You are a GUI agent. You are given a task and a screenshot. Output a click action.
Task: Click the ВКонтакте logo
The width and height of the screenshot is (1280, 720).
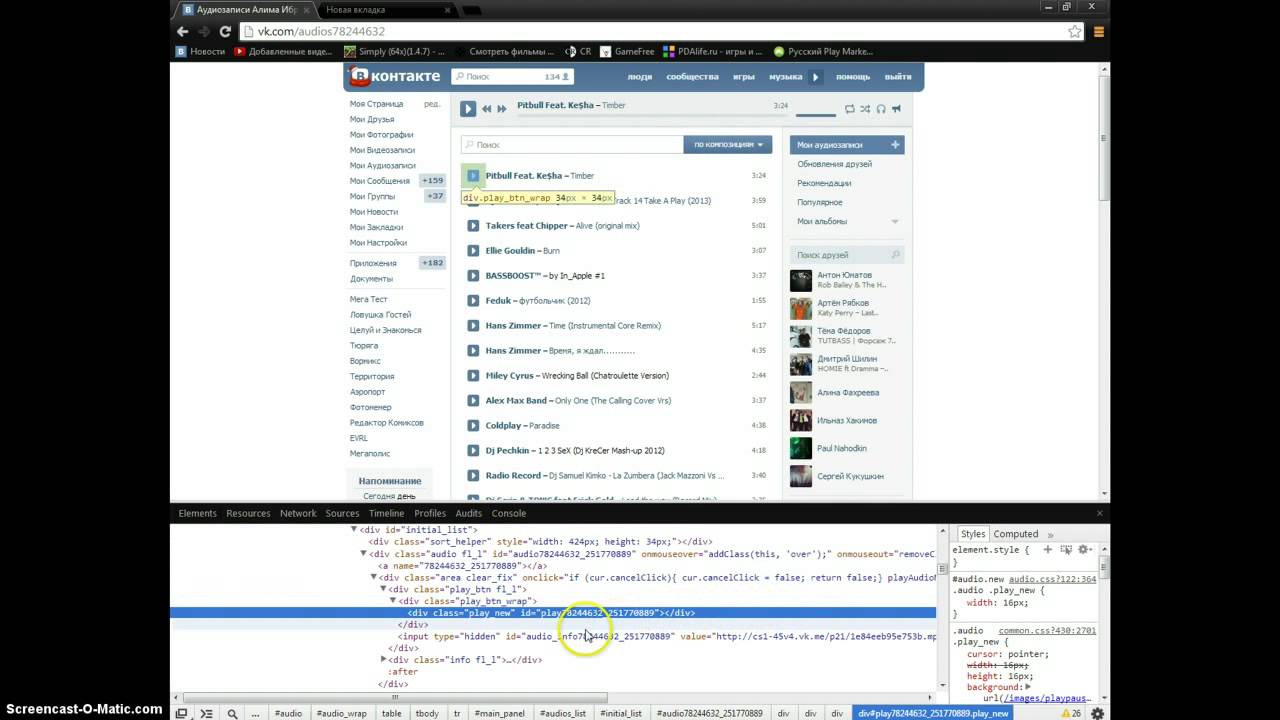[394, 76]
